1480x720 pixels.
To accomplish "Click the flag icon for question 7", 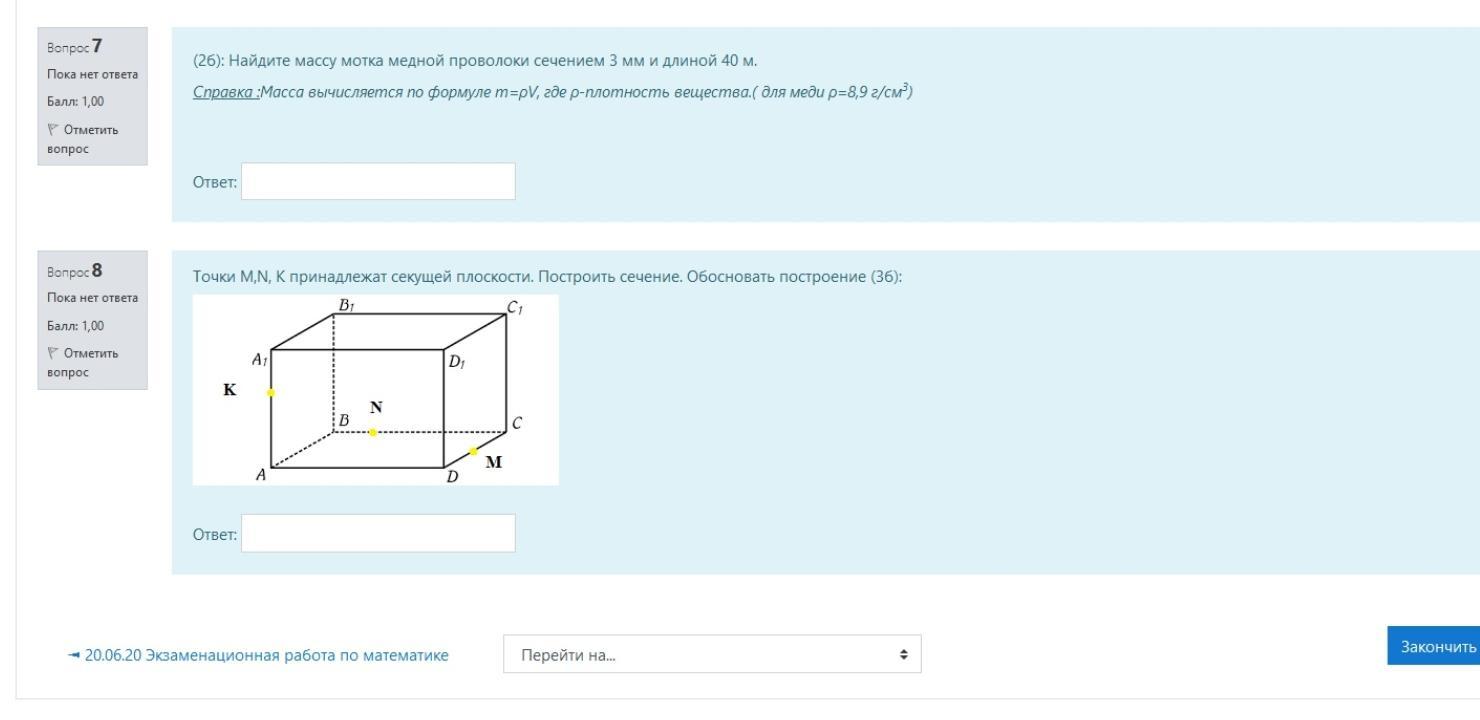I will 52,129.
